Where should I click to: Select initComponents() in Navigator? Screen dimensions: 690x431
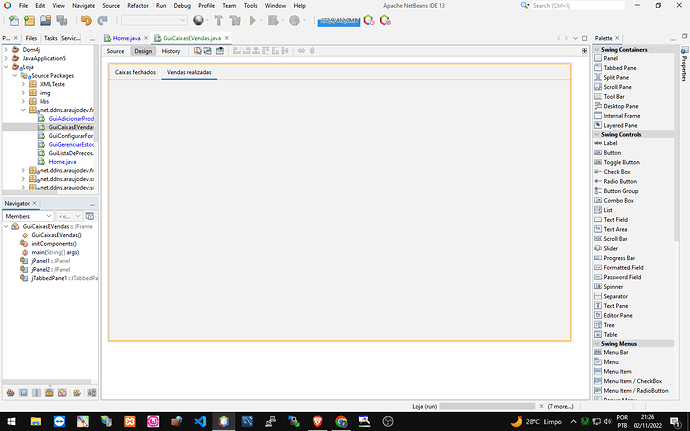click(54, 243)
